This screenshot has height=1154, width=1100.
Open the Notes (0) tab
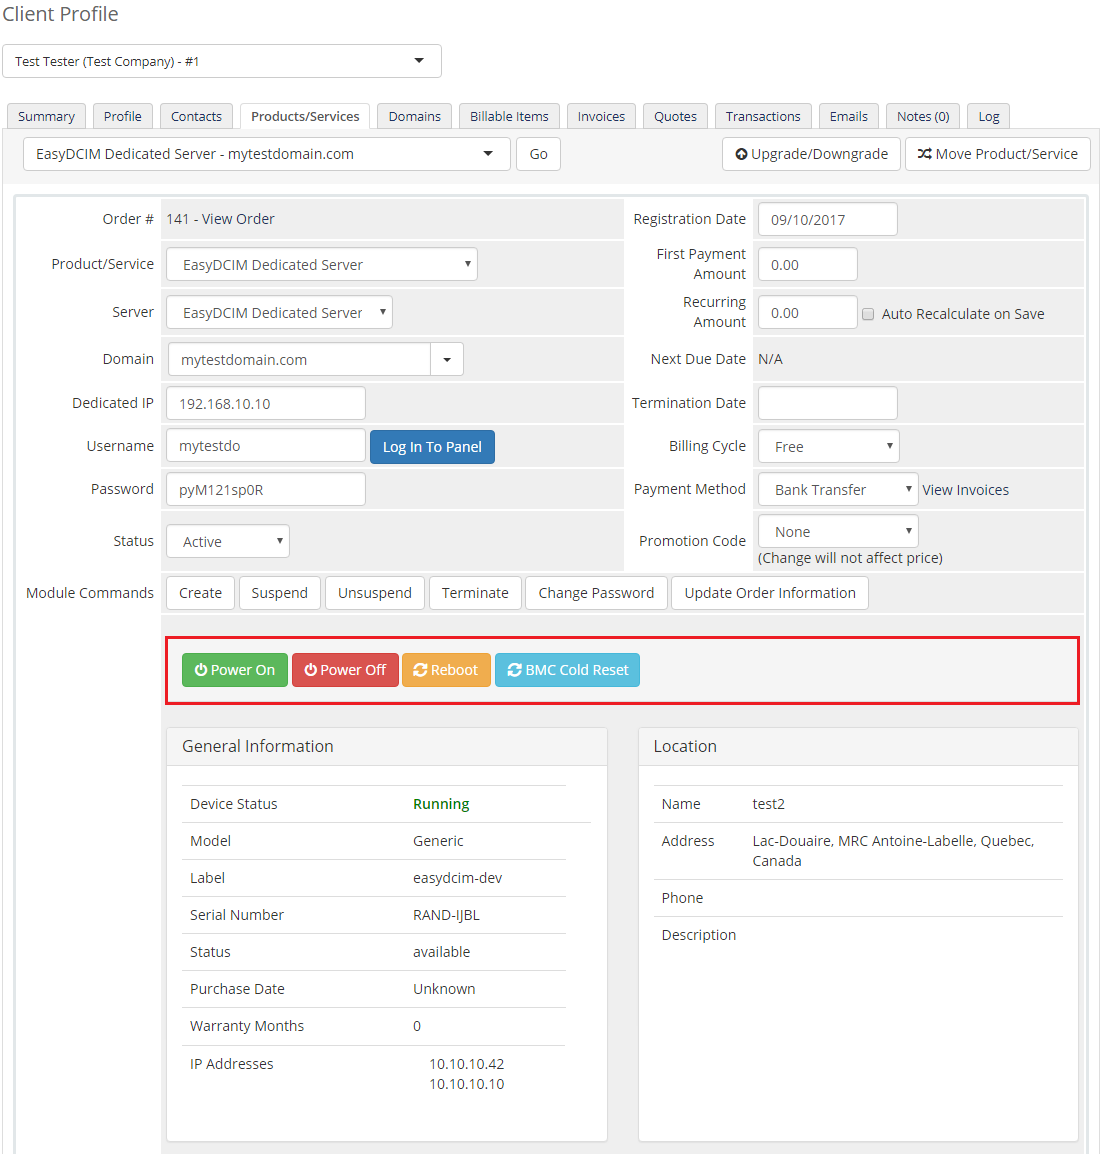click(923, 116)
